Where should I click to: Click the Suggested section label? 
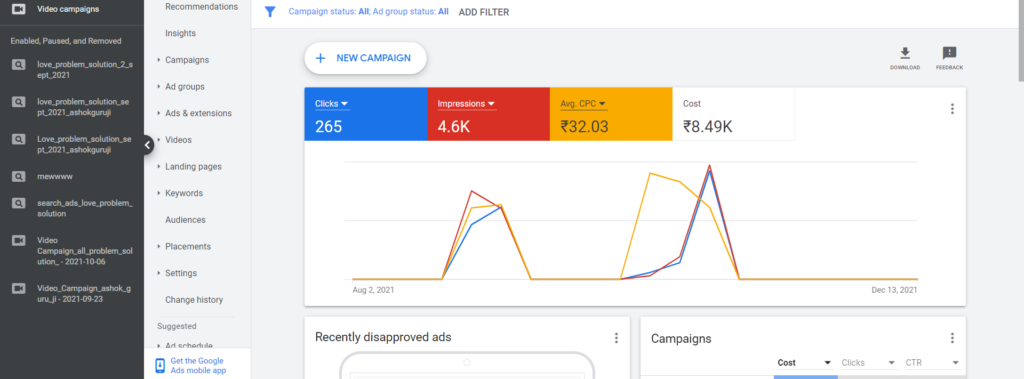[x=177, y=326]
